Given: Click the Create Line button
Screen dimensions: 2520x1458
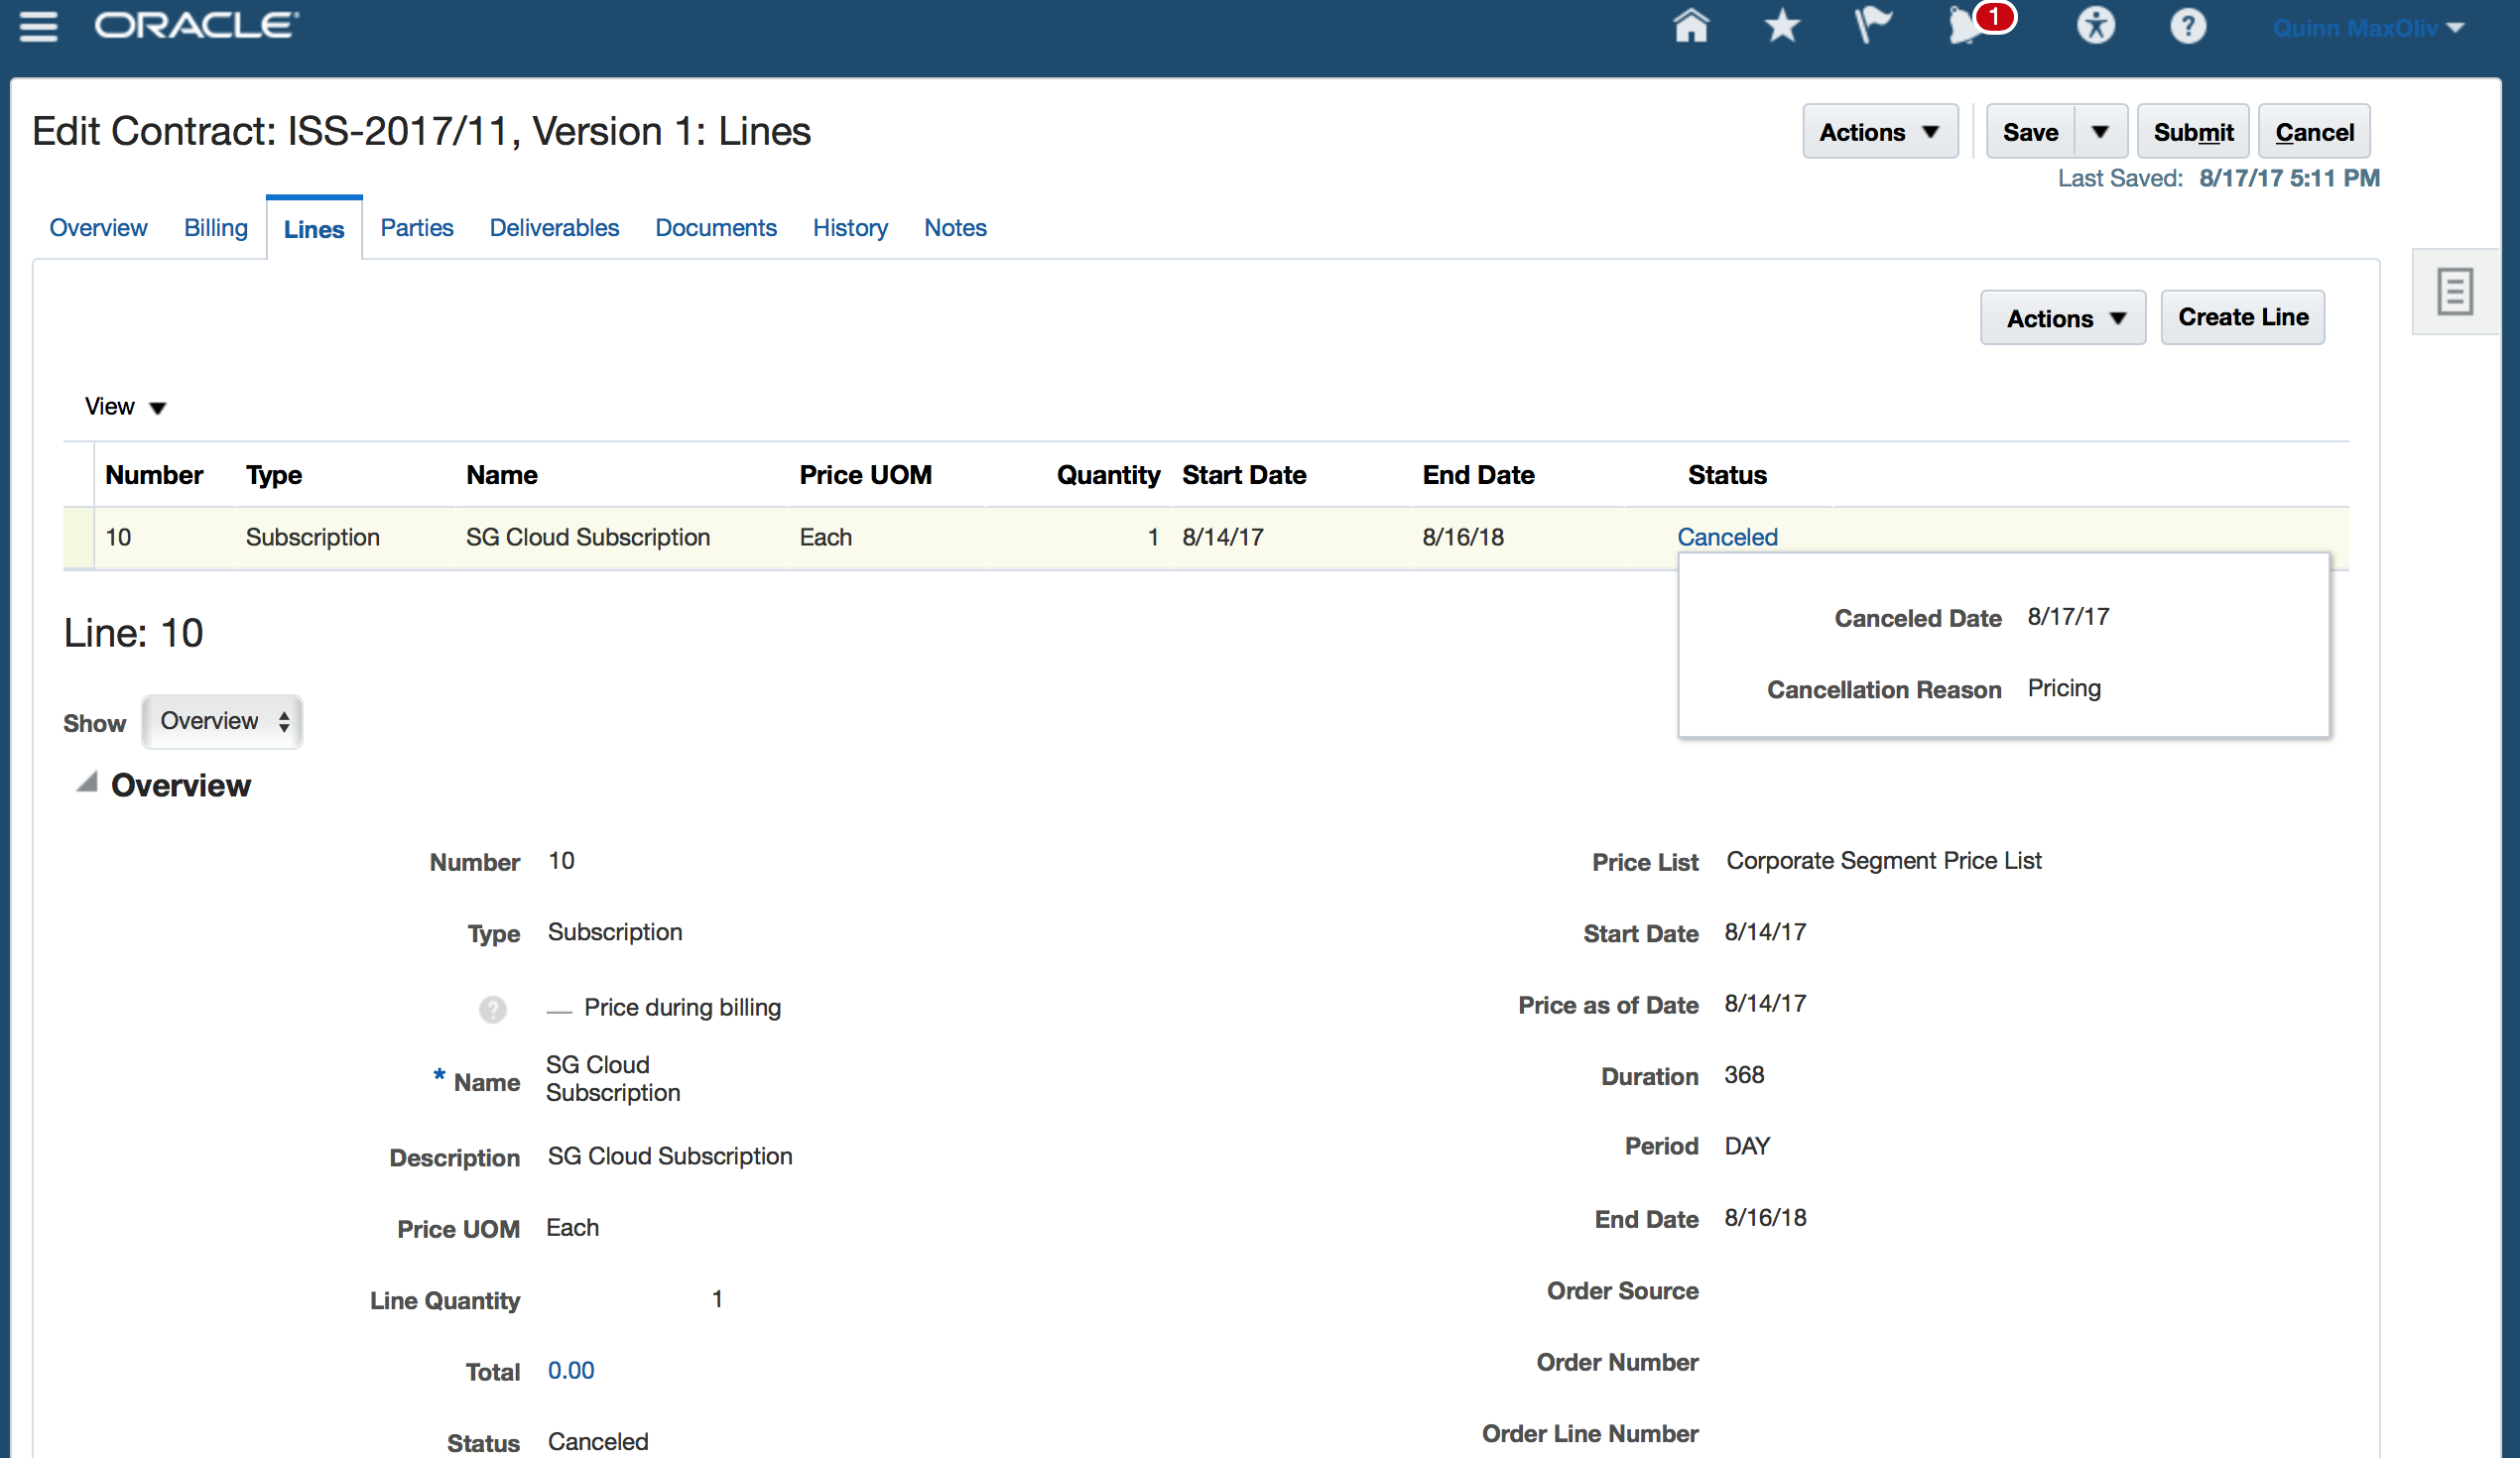Looking at the screenshot, I should pos(2242,318).
